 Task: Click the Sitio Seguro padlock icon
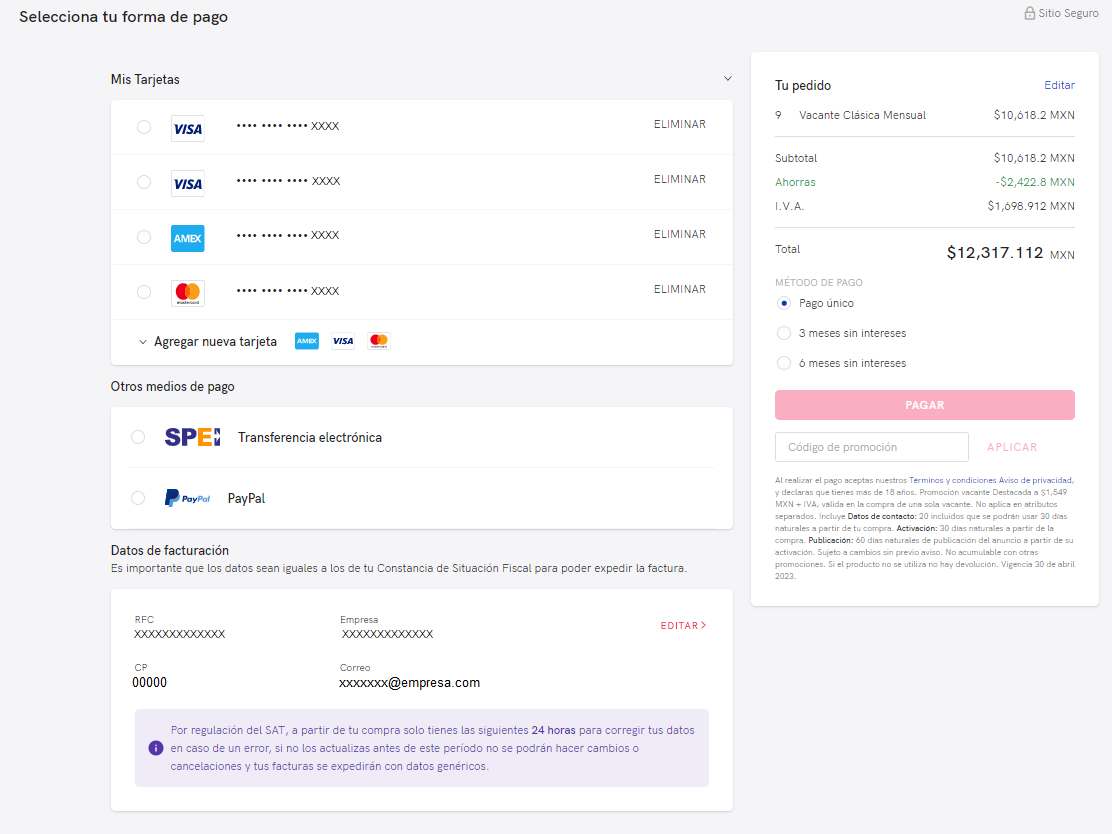pyautogui.click(x=1029, y=14)
